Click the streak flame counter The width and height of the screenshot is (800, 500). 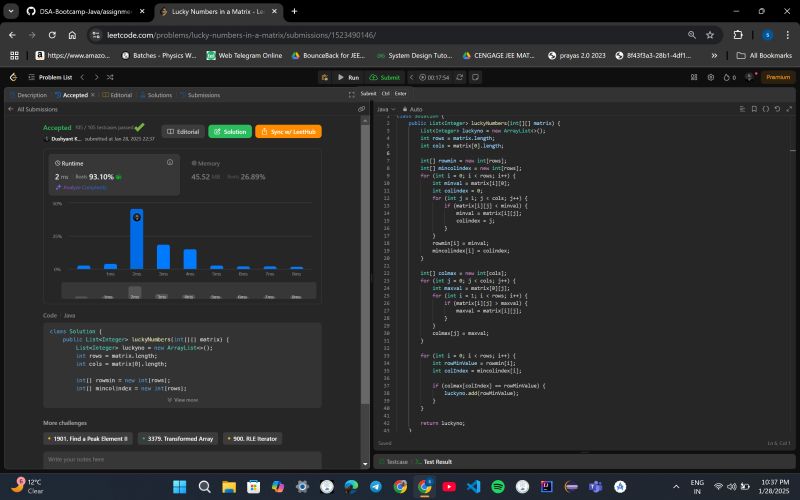click(x=730, y=78)
